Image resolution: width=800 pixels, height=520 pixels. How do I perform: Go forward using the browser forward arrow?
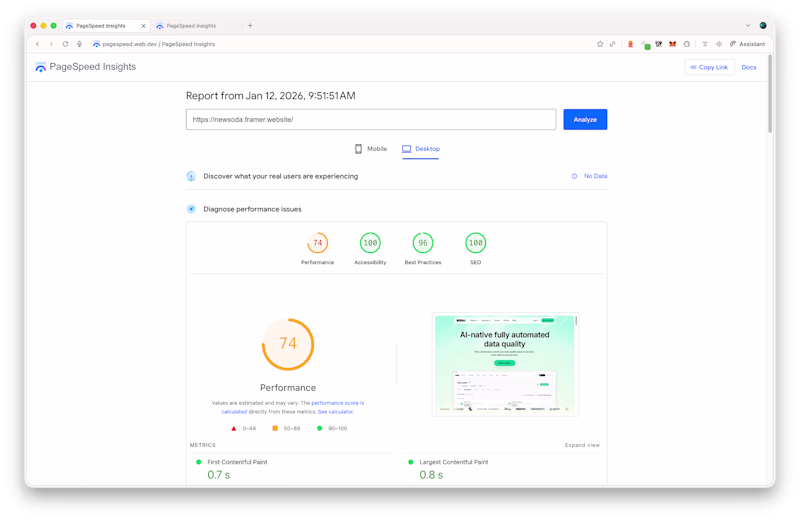(51, 44)
